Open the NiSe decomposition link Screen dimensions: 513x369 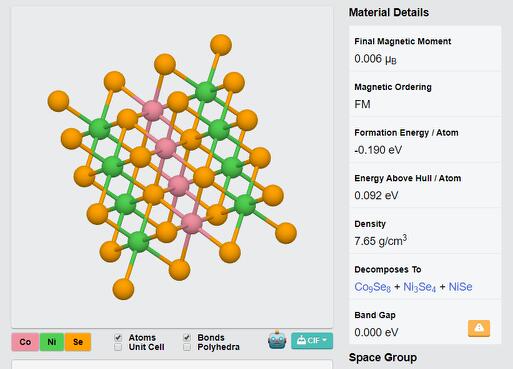[460, 287]
